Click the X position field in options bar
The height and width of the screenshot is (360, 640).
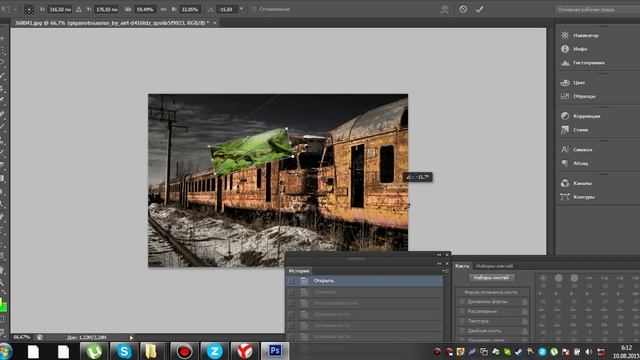coord(60,9)
